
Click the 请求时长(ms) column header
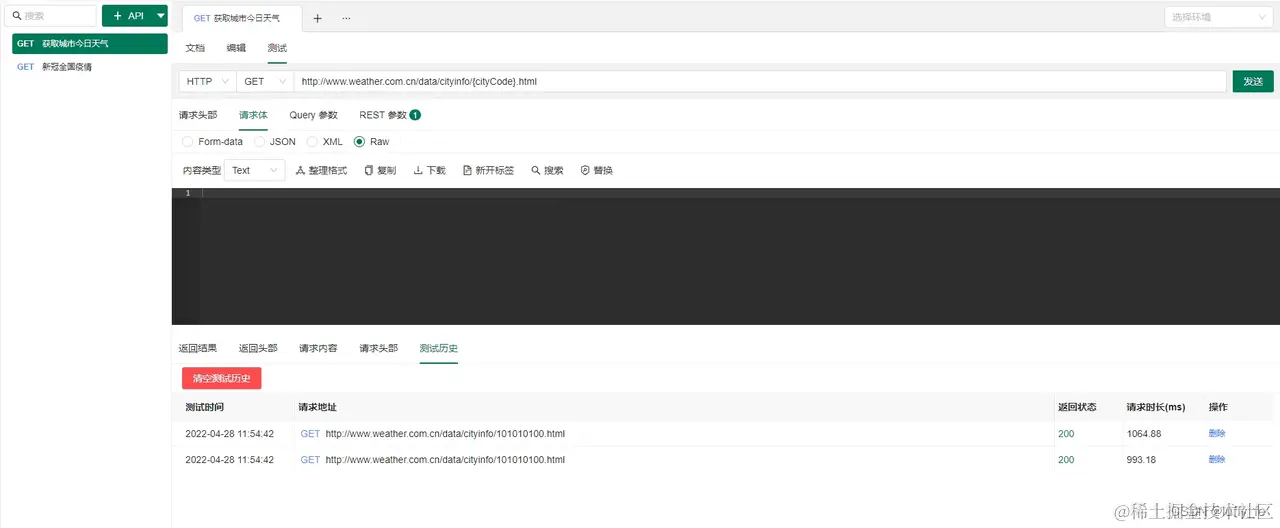(1155, 407)
